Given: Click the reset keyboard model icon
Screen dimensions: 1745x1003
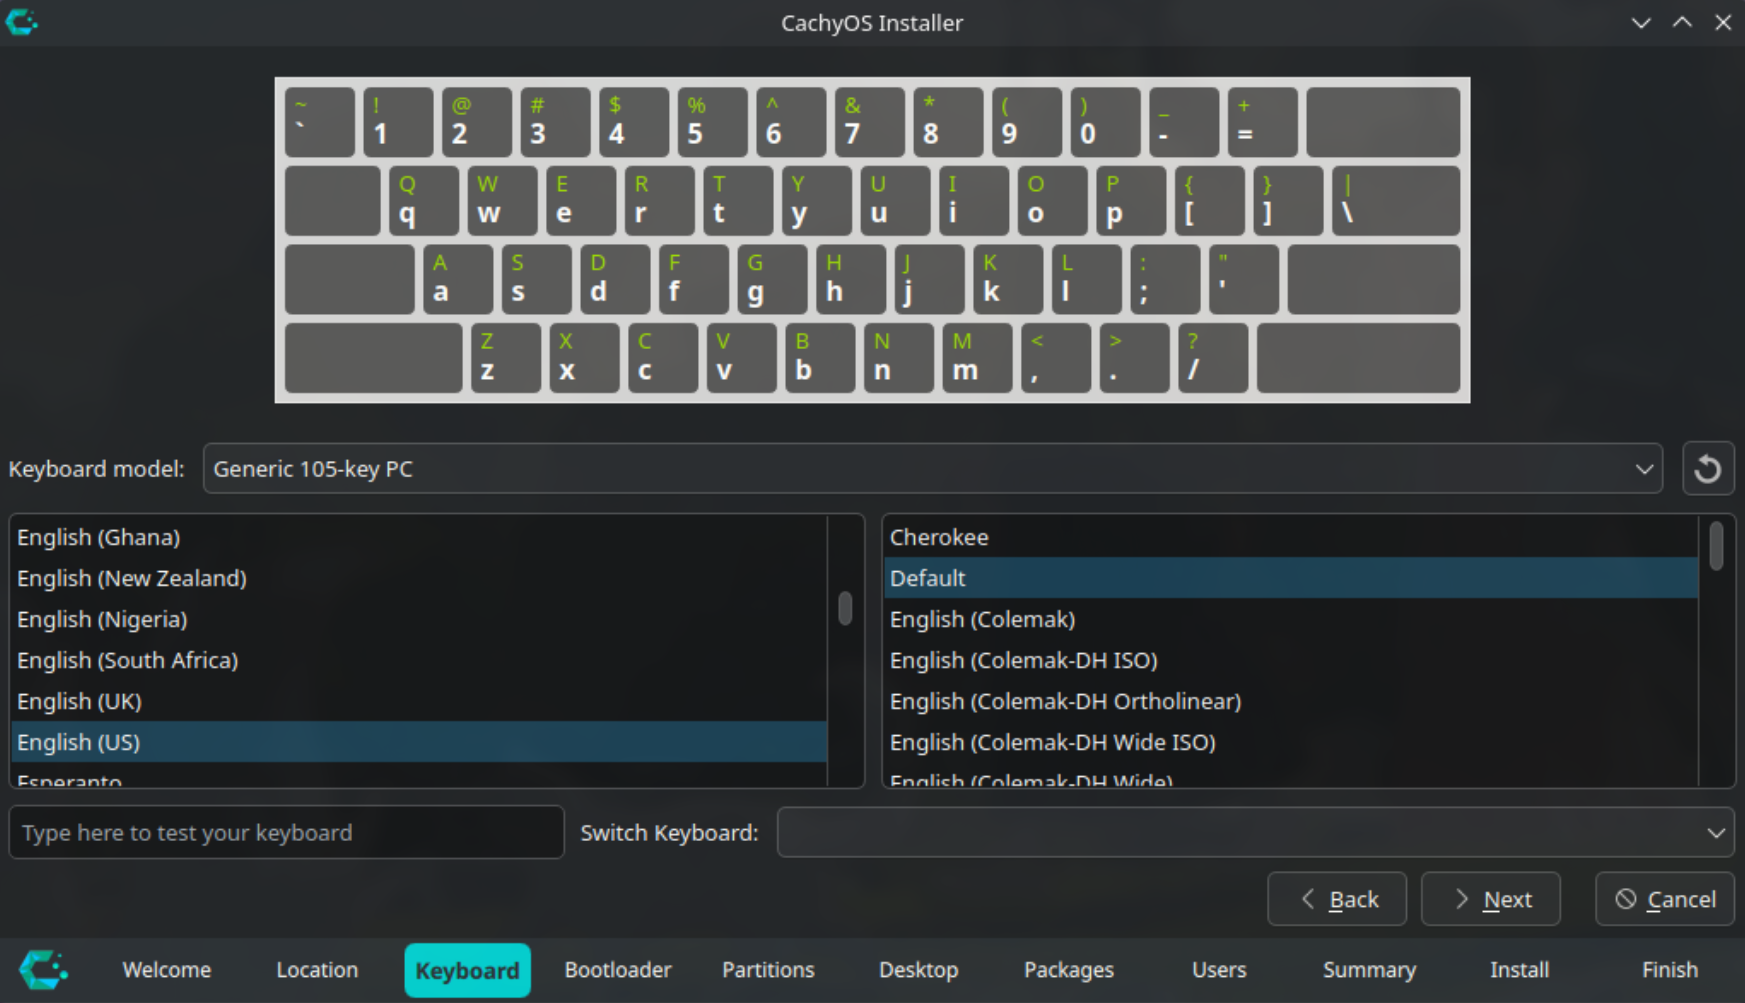Looking at the screenshot, I should tap(1707, 469).
